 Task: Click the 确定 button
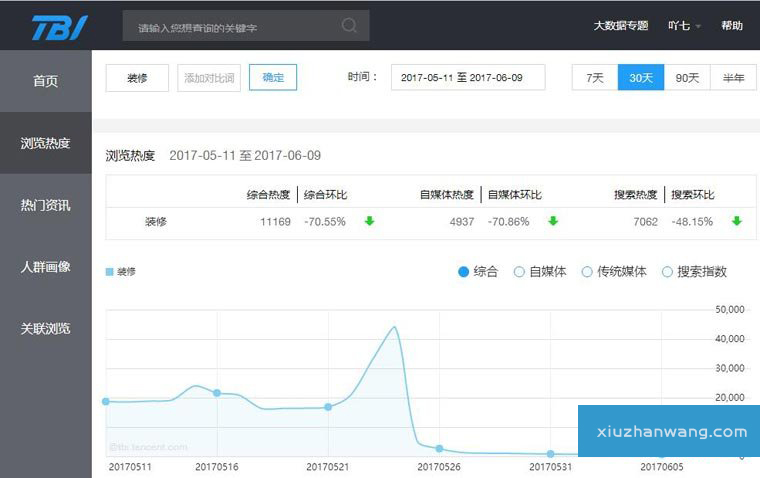273,77
